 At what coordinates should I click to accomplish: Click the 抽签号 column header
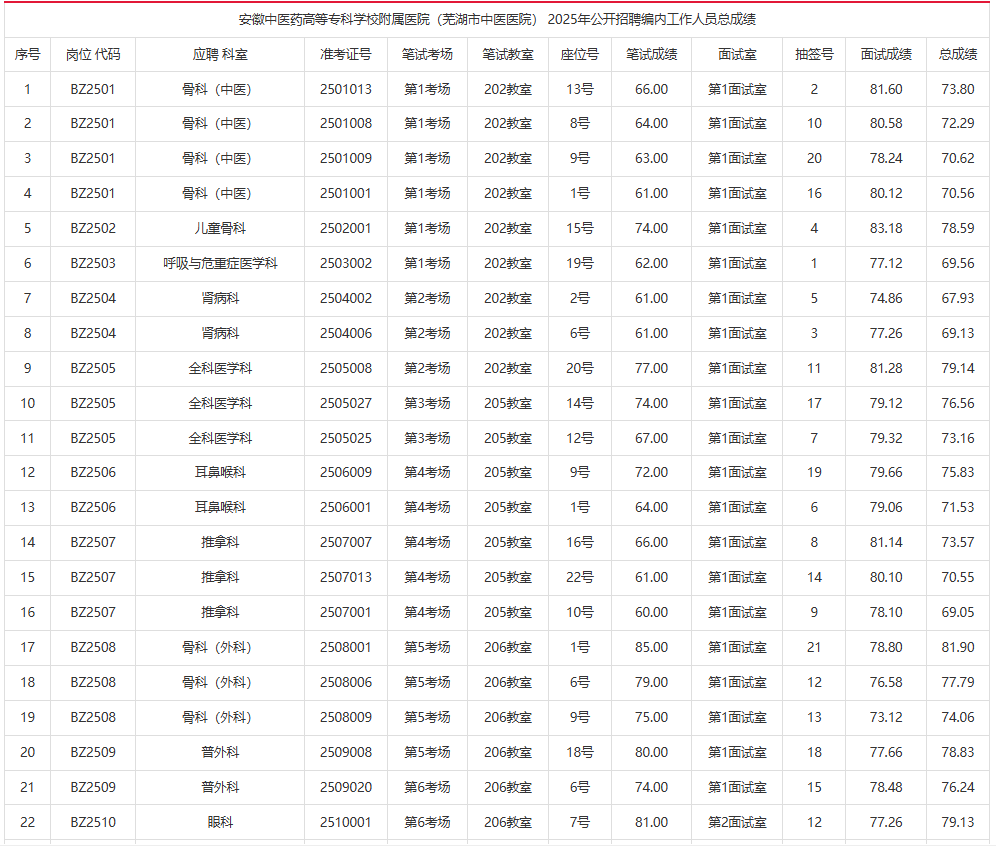click(814, 54)
